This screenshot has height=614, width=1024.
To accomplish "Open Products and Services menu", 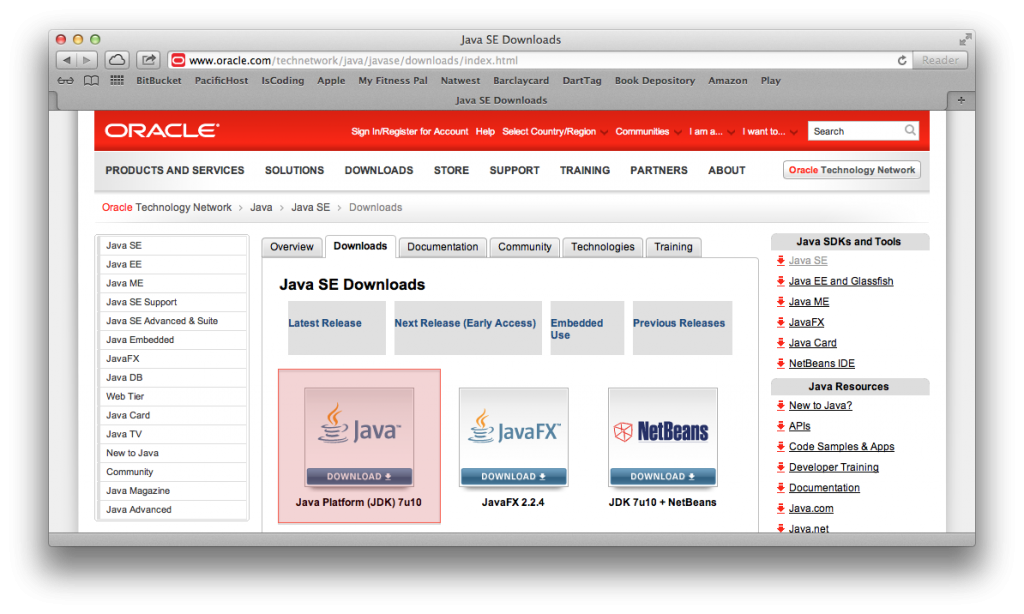I will tap(175, 170).
